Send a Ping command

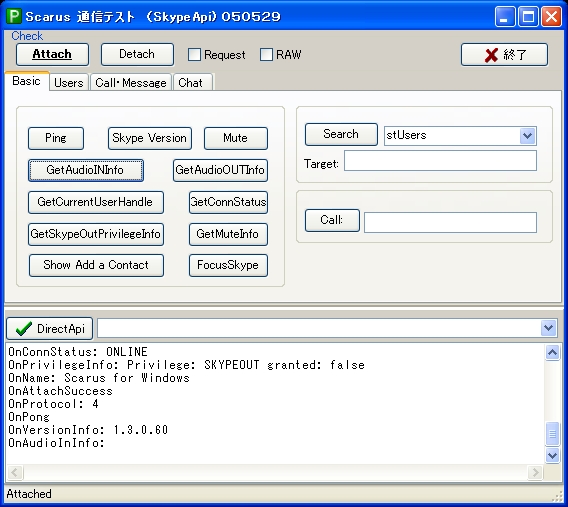tap(56, 138)
